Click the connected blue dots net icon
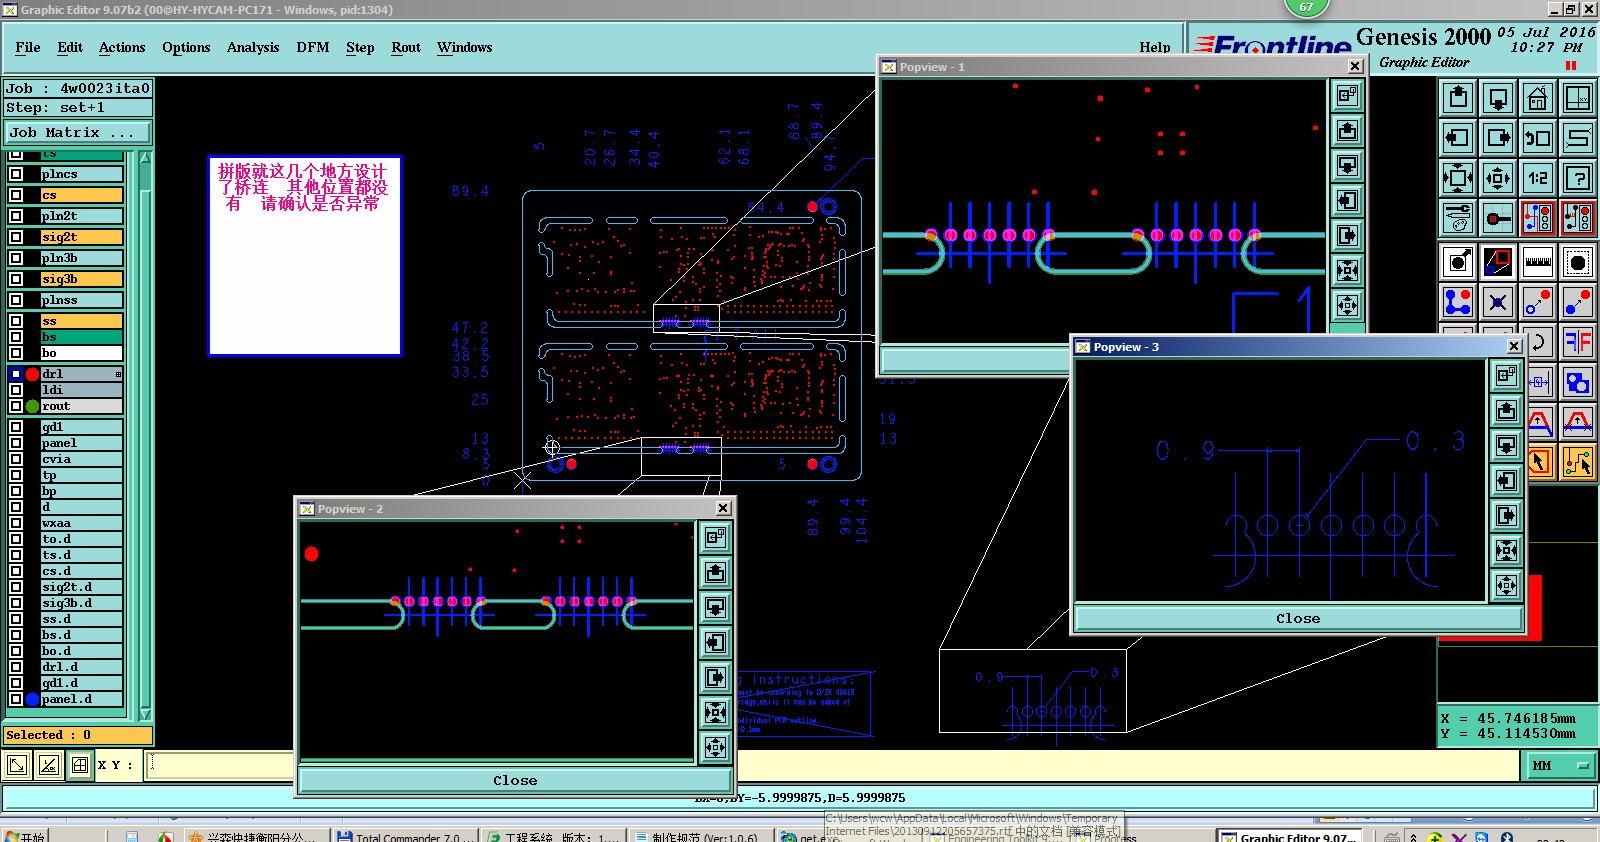 [x=1458, y=302]
